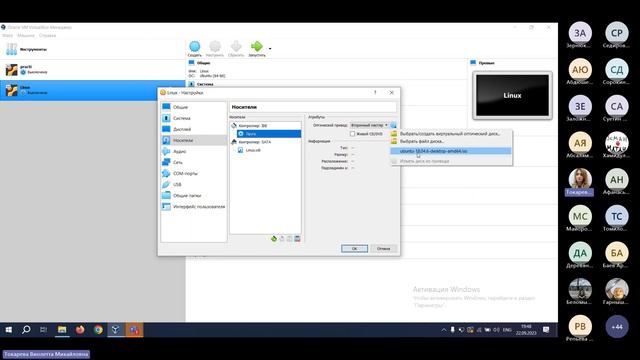Click the ТС participant avatar
The height and width of the screenshot is (360, 640).
617,216
